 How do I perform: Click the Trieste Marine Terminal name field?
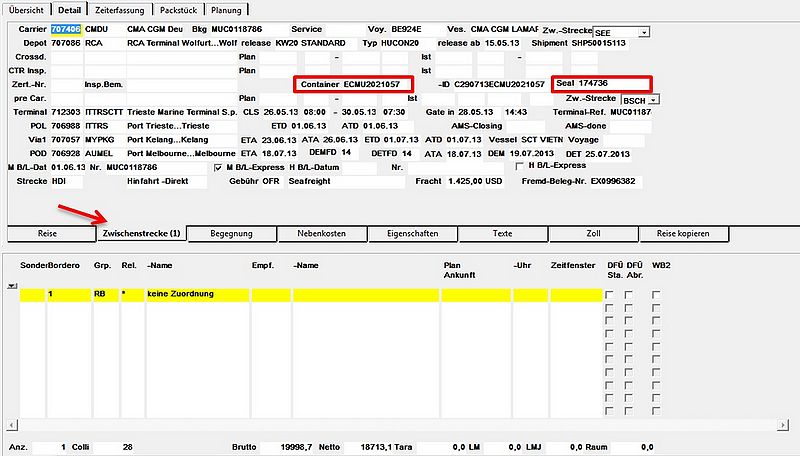(x=182, y=112)
